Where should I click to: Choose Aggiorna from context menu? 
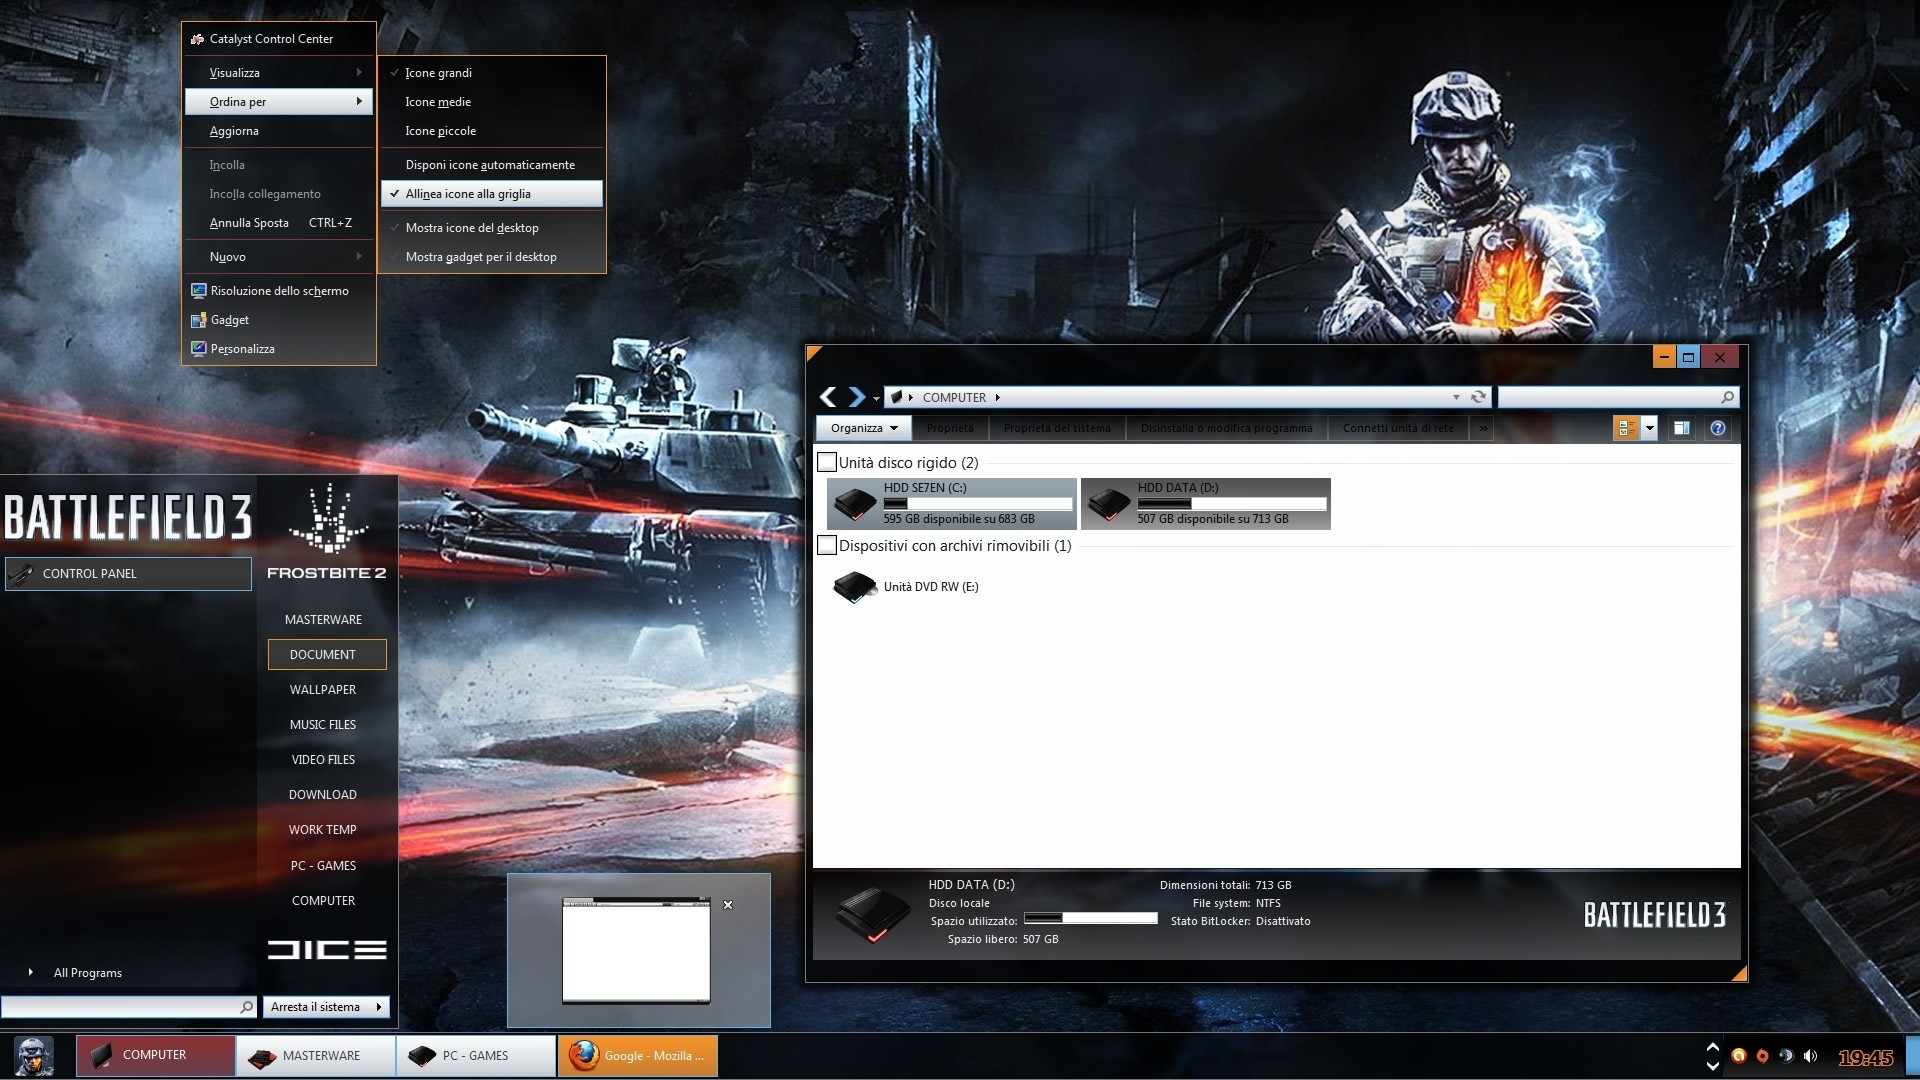click(x=279, y=131)
